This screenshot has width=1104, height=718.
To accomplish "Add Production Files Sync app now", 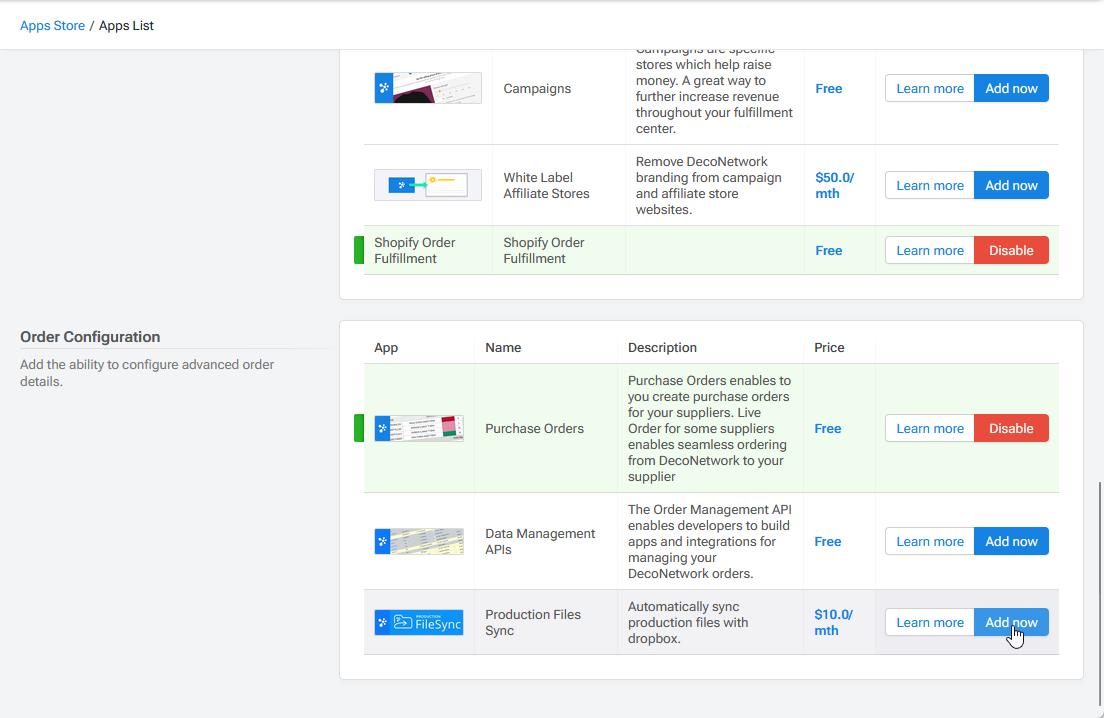I will point(1011,622).
